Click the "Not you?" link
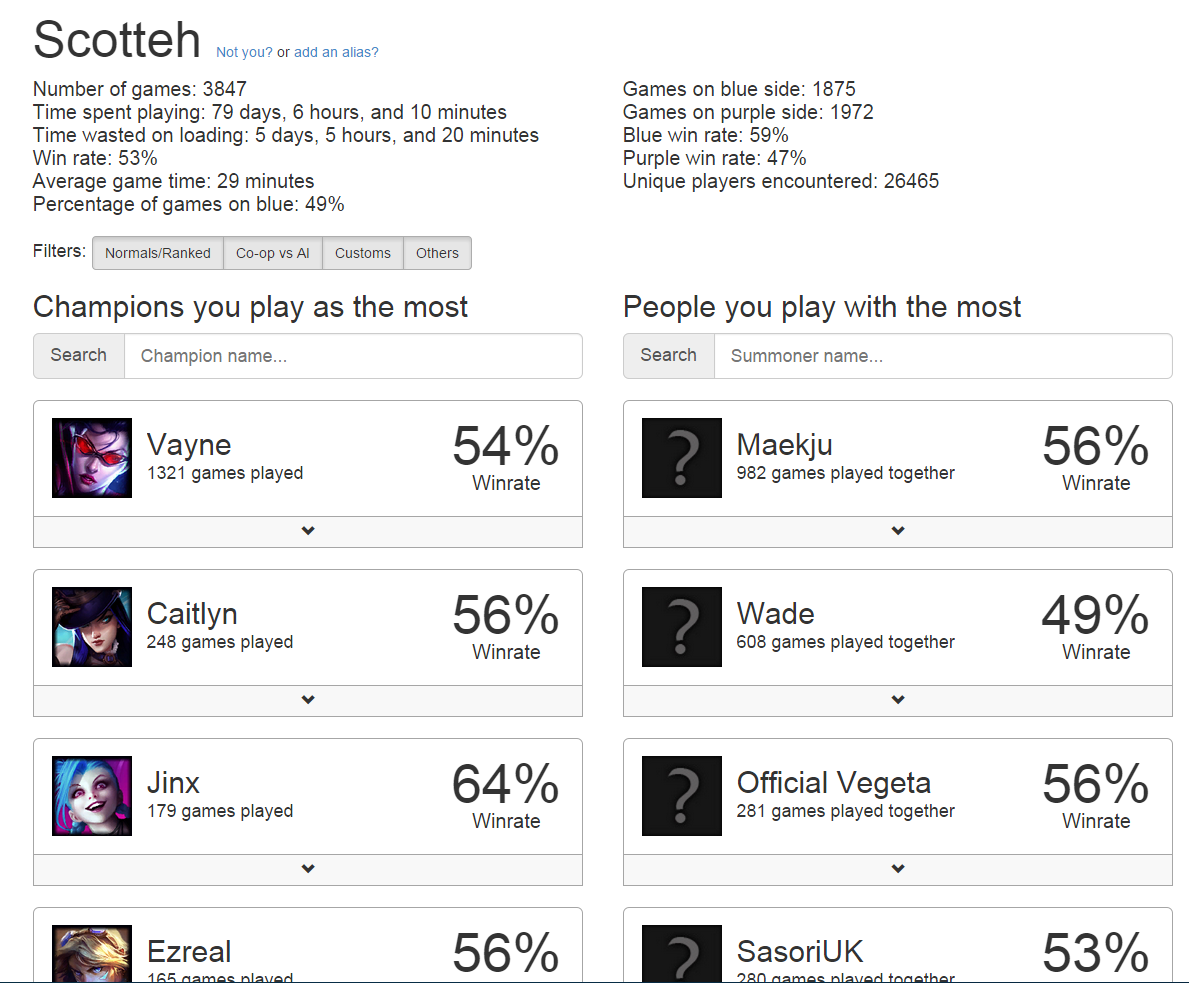Viewport: 1194px width, 987px height. click(x=244, y=52)
